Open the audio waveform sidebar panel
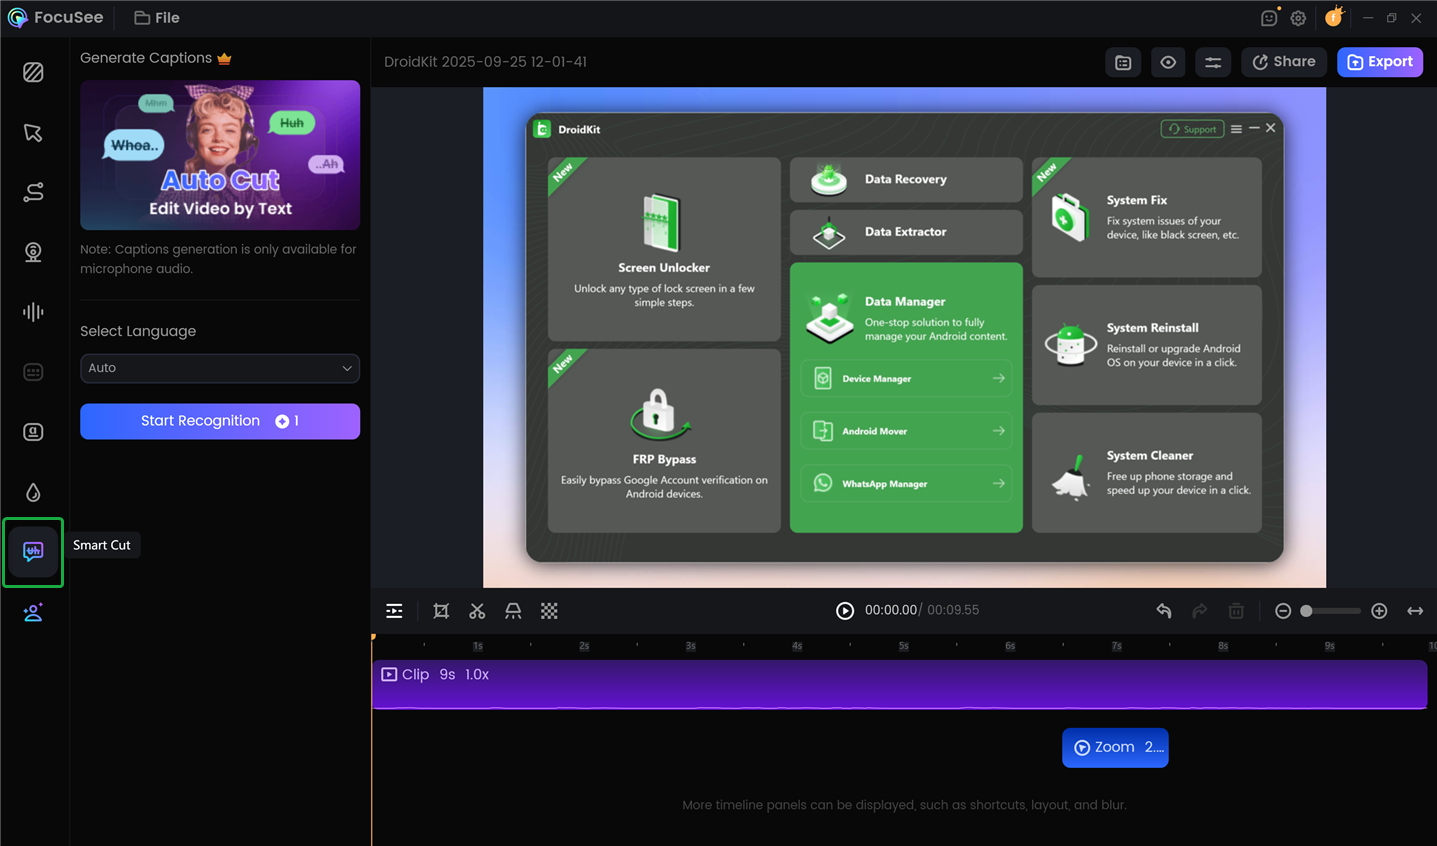 tap(33, 312)
